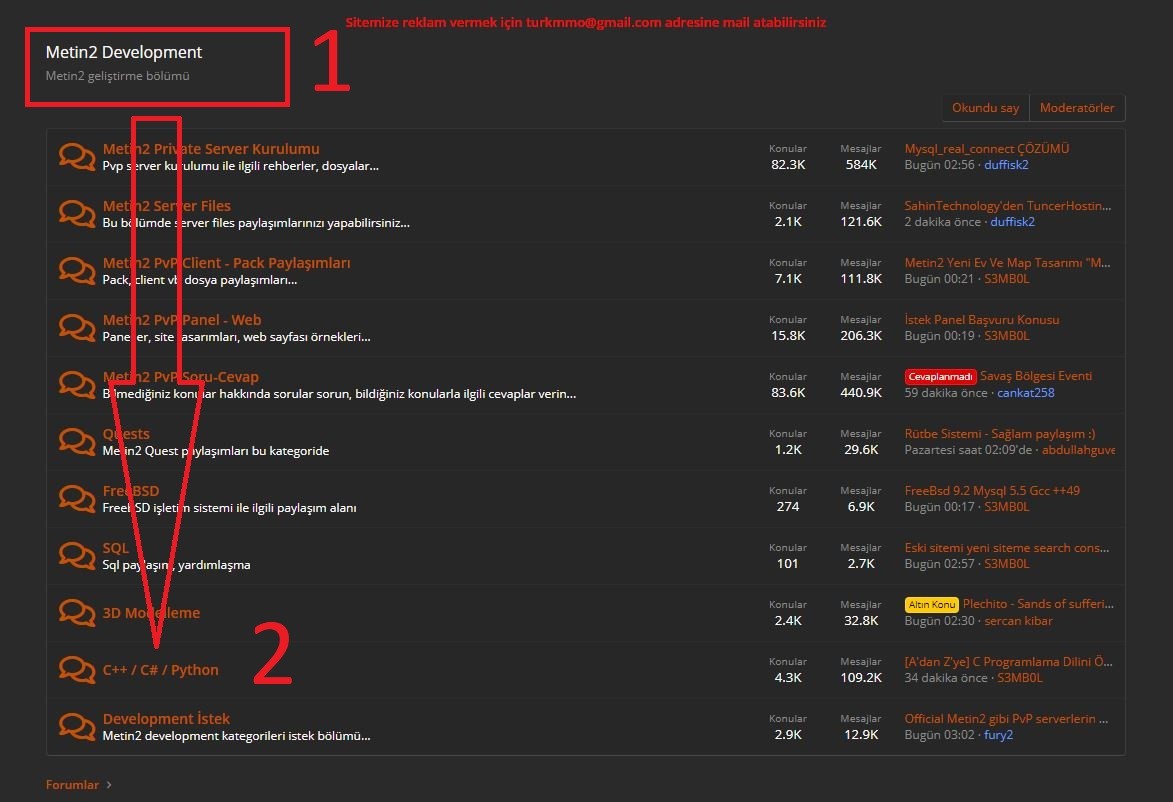Open thread Metin2 Yeni Ev Ve Map Tasarımı
The height and width of the screenshot is (802, 1173).
point(1008,263)
